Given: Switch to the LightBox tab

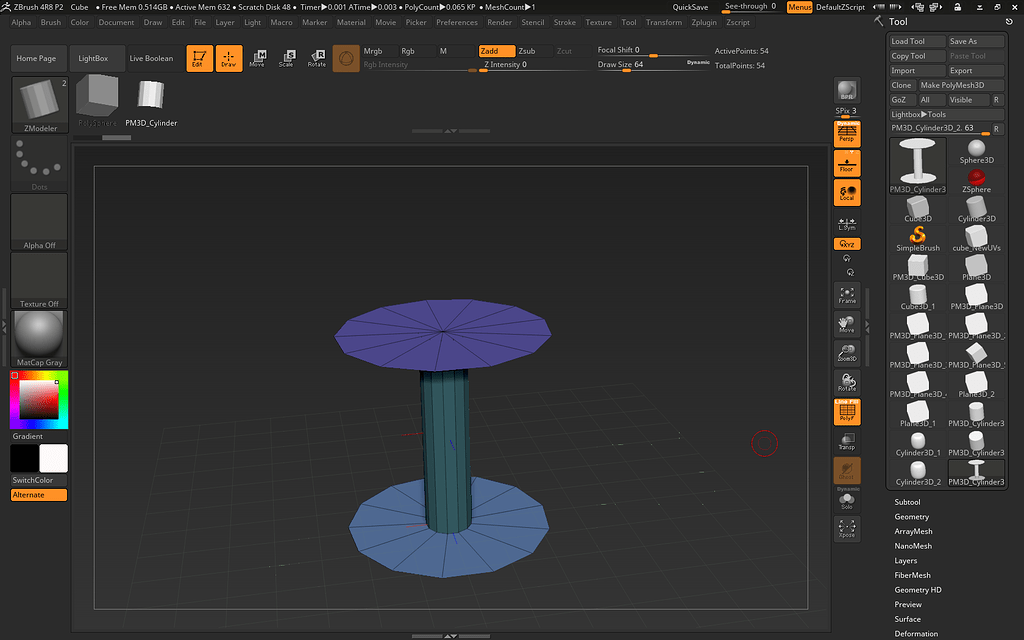Looking at the screenshot, I should [x=95, y=58].
